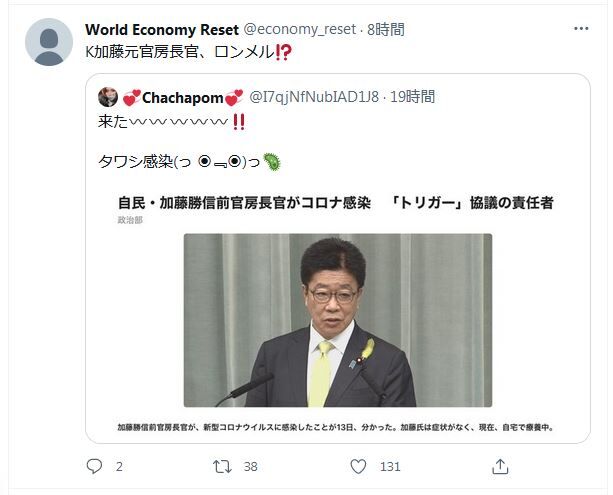Click the news headline about 加藤勝信 コロナ感染
Image resolution: width=613 pixels, height=495 pixels.
[336, 203]
